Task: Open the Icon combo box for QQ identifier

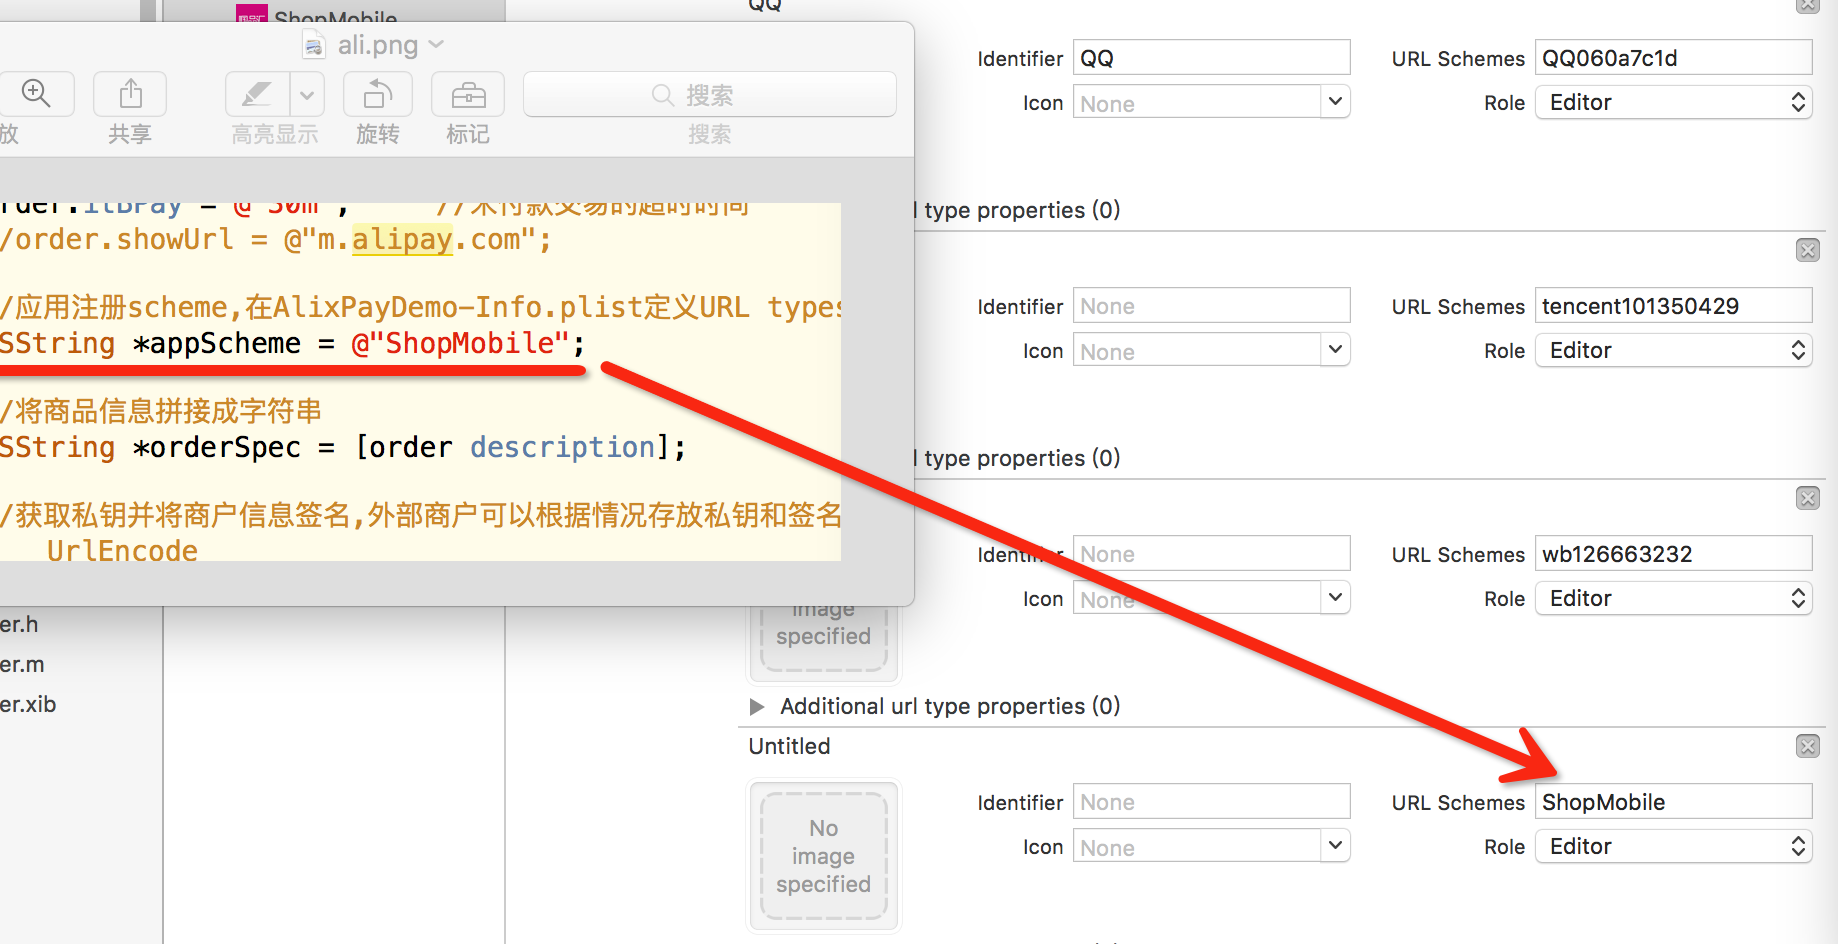Action: click(x=1334, y=102)
